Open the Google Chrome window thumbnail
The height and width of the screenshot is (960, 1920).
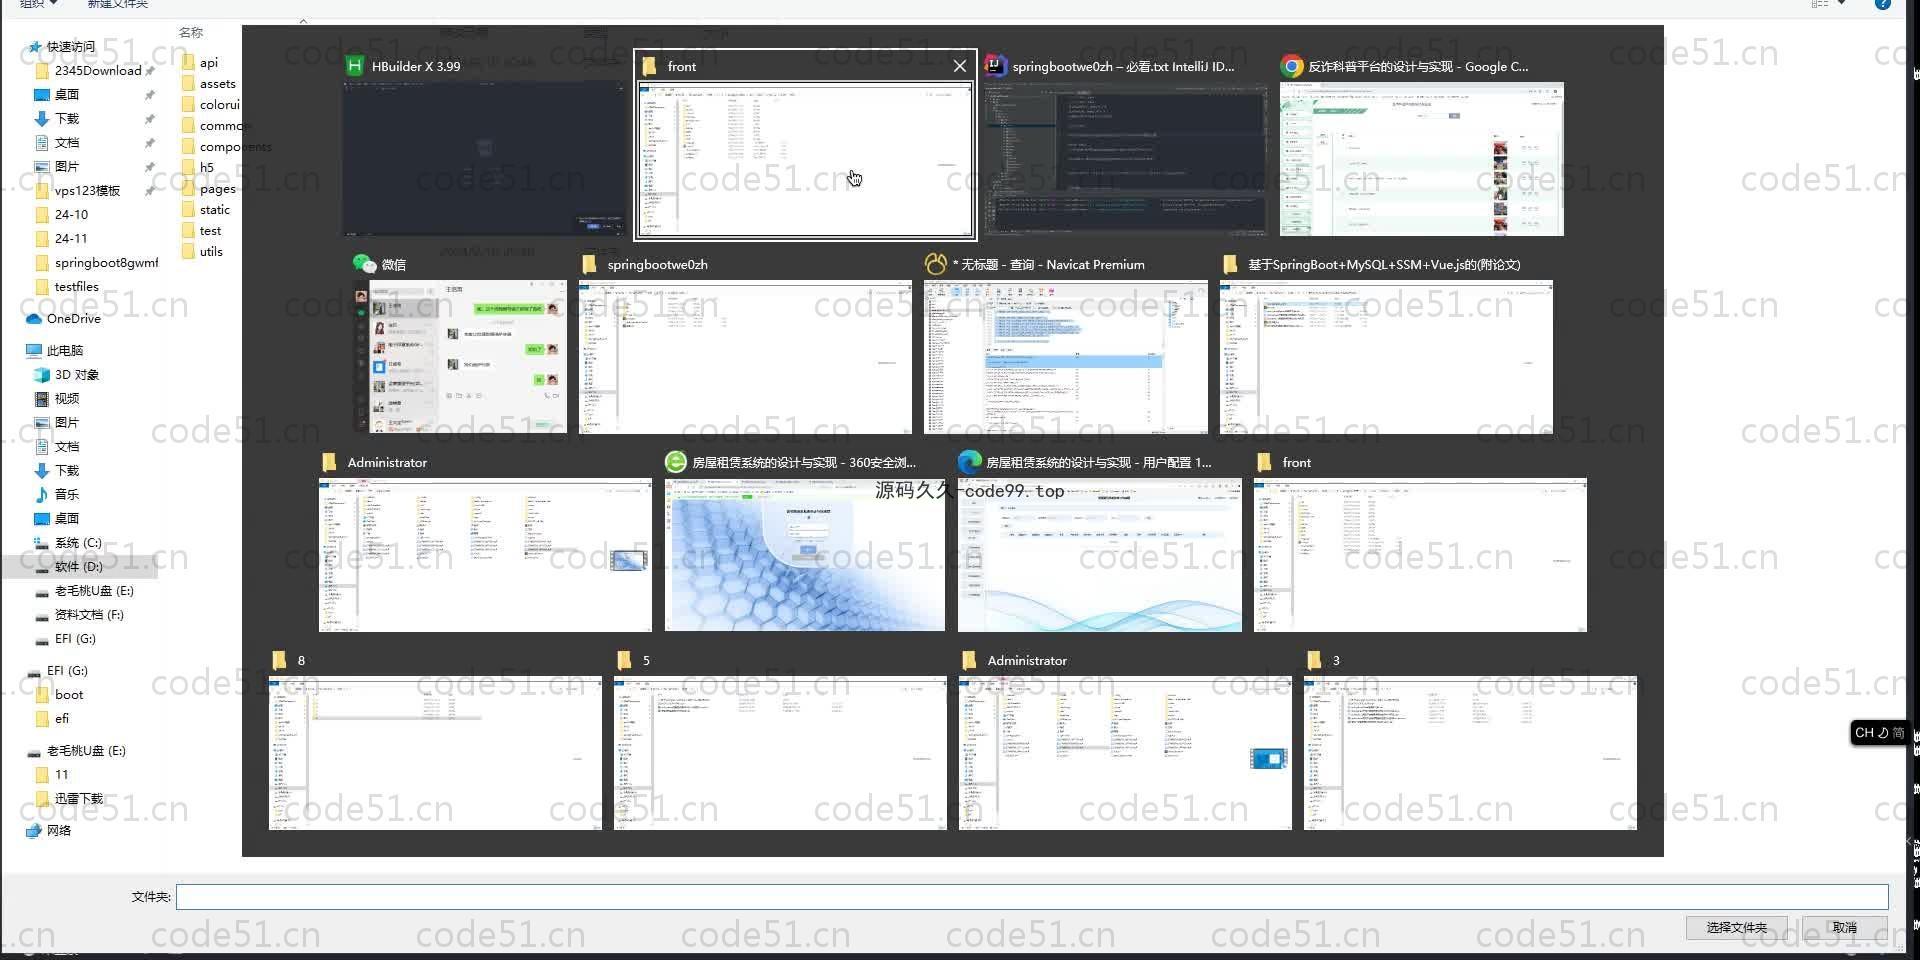pos(1421,159)
